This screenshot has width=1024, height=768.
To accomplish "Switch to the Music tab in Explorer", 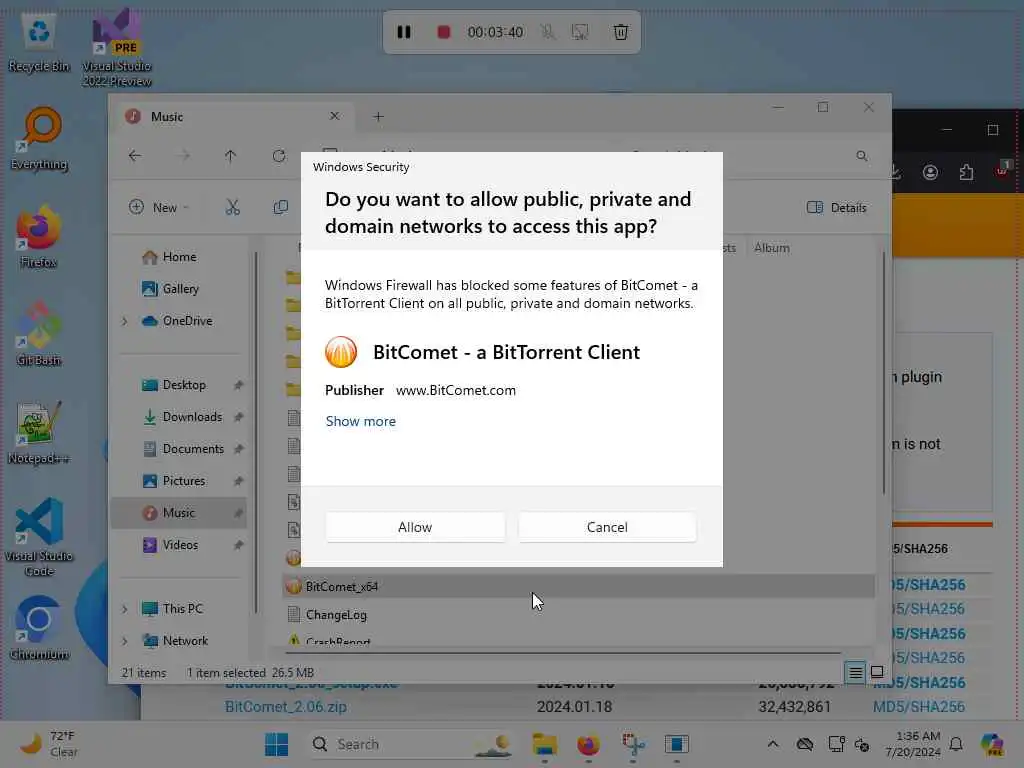I will [x=232, y=117].
